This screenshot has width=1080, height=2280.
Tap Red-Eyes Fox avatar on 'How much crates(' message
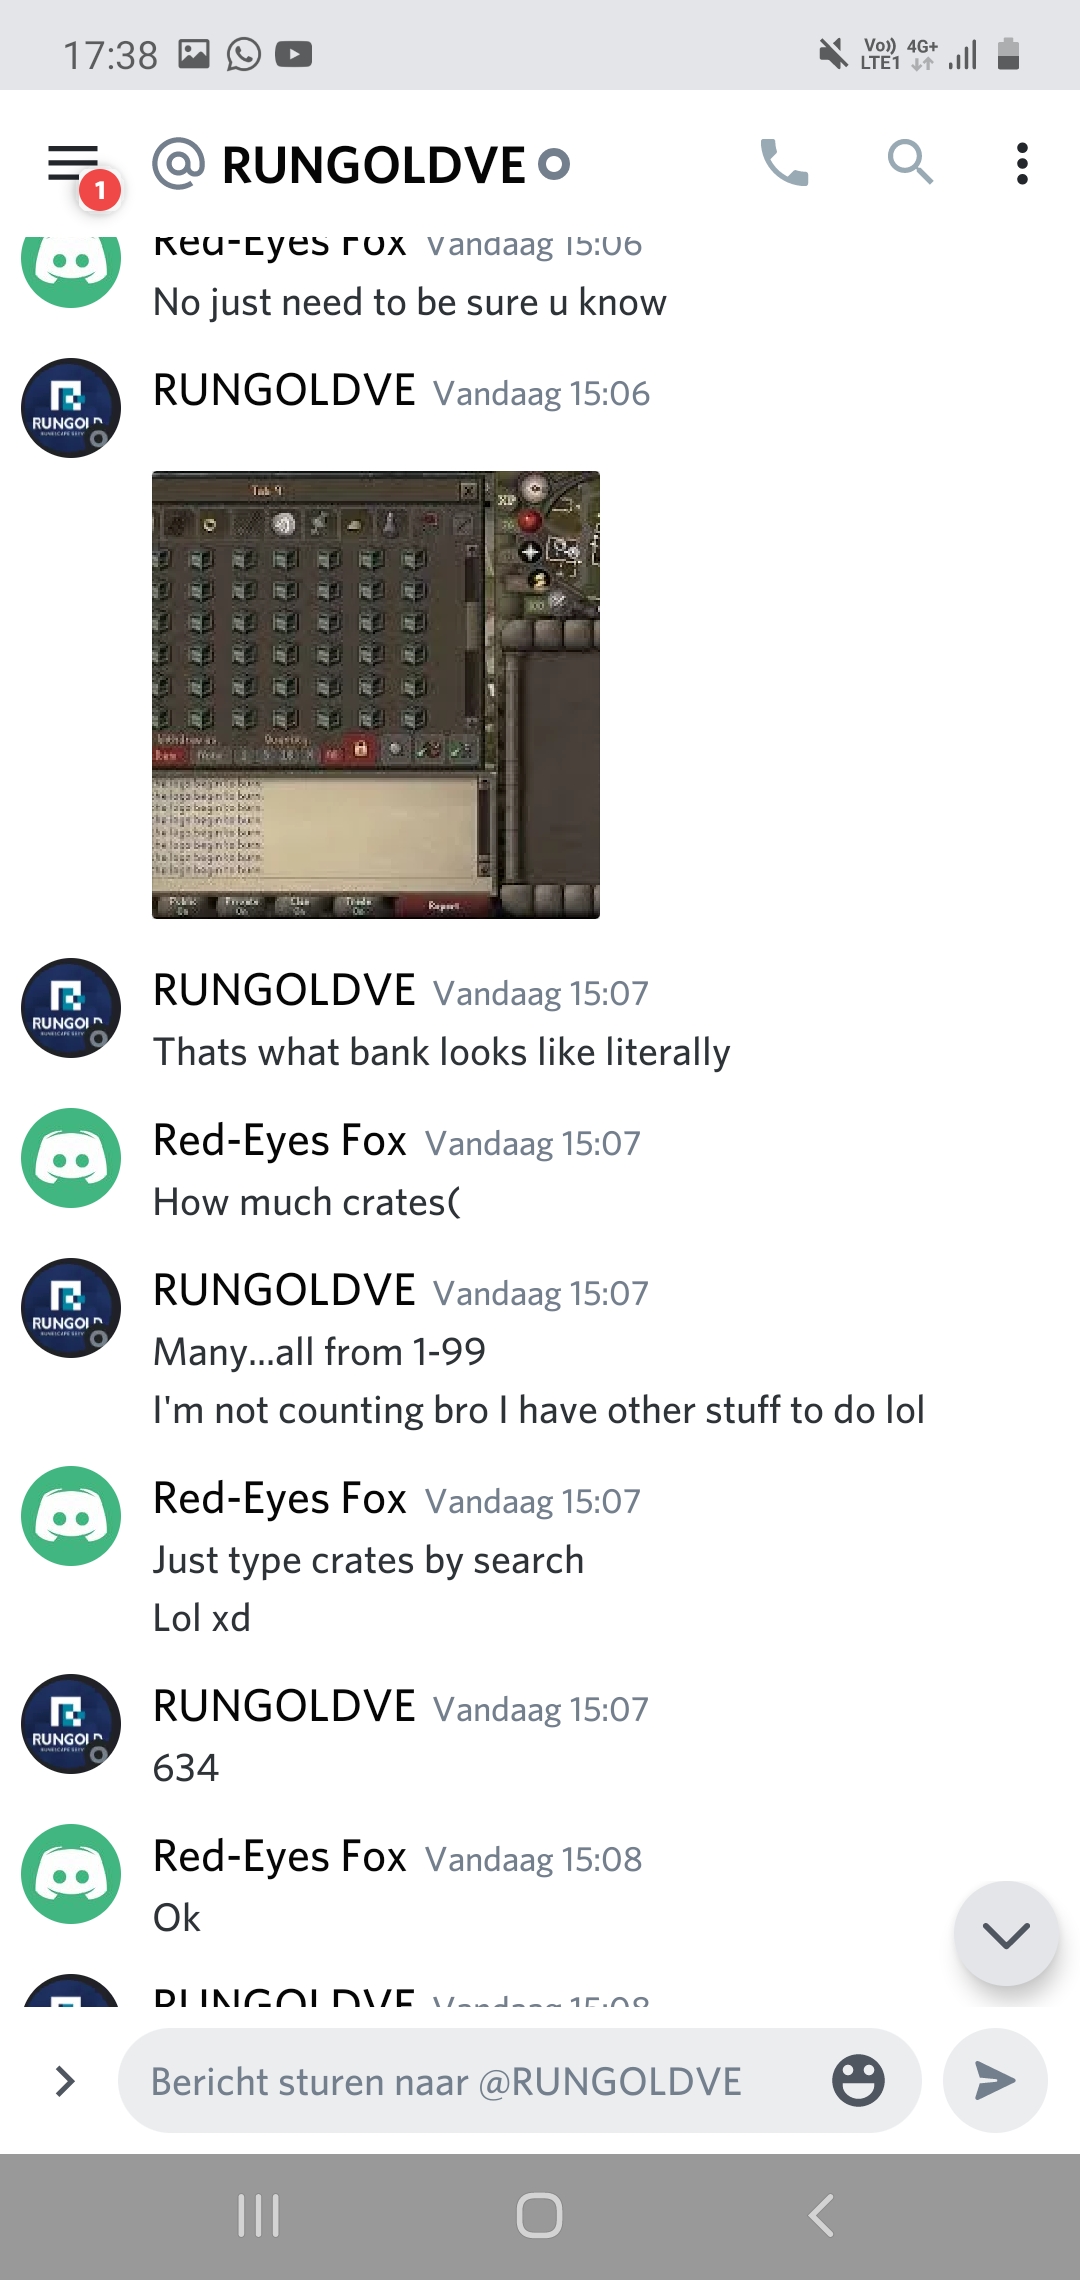click(x=71, y=1158)
